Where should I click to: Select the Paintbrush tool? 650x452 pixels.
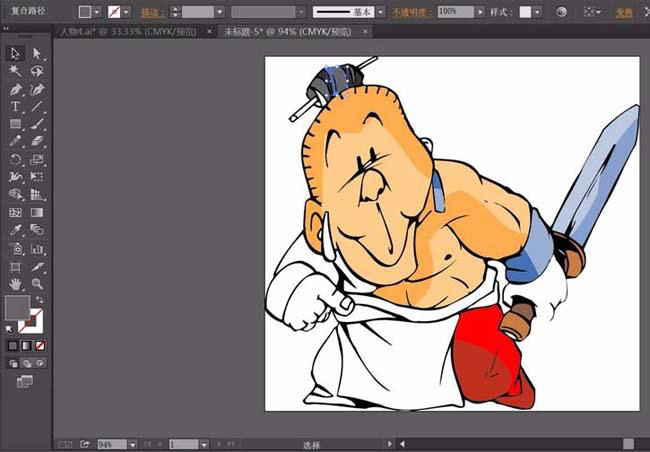37,124
